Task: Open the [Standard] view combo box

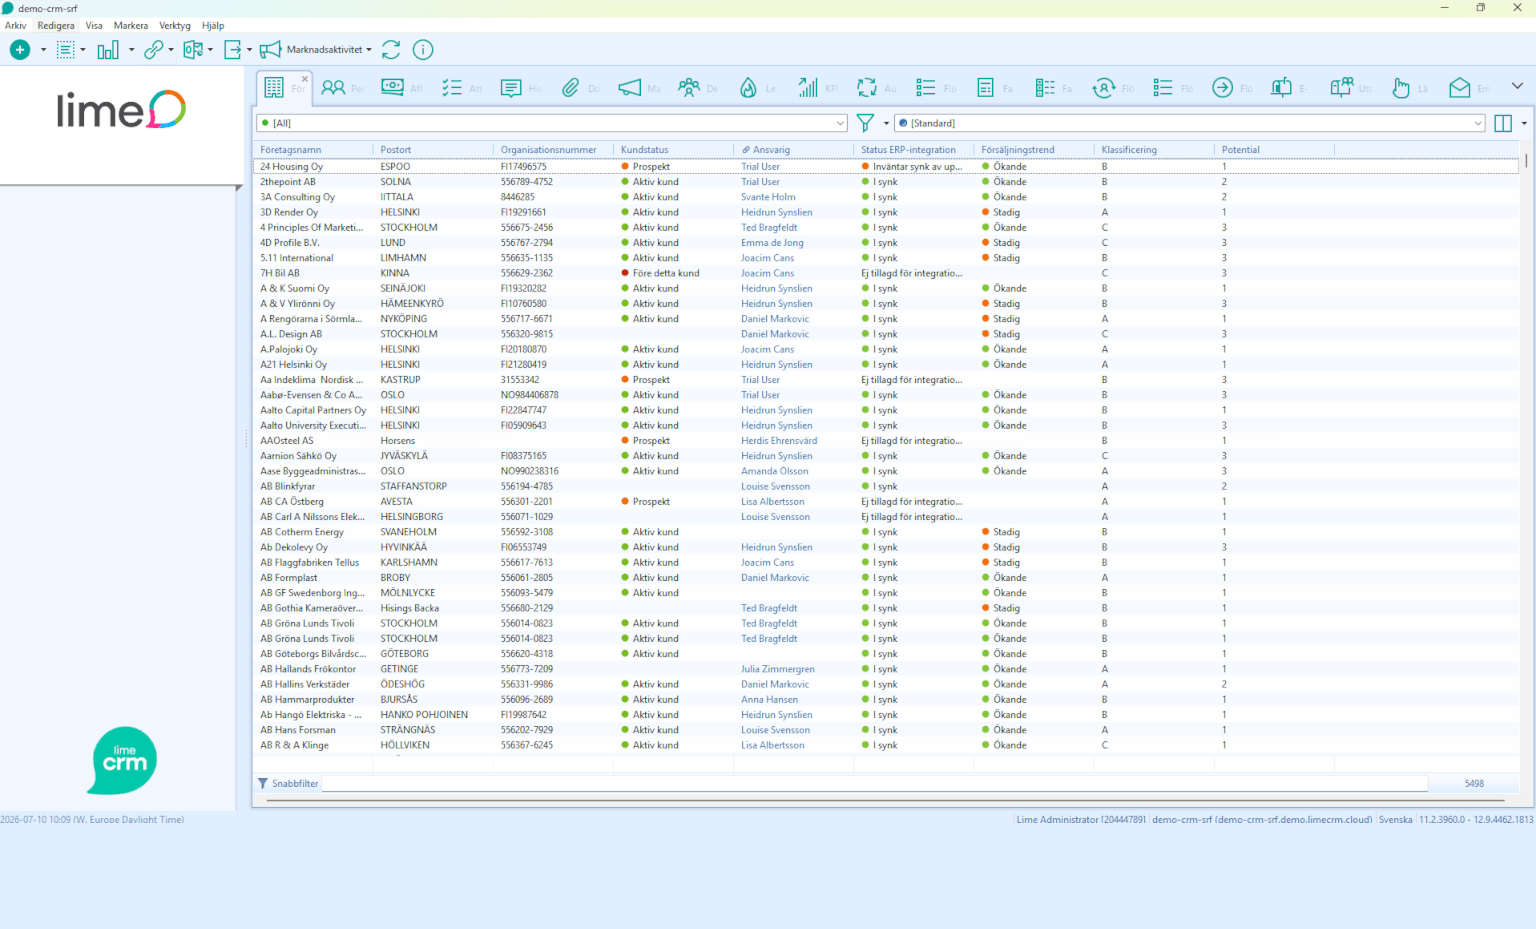Action: coord(1190,123)
